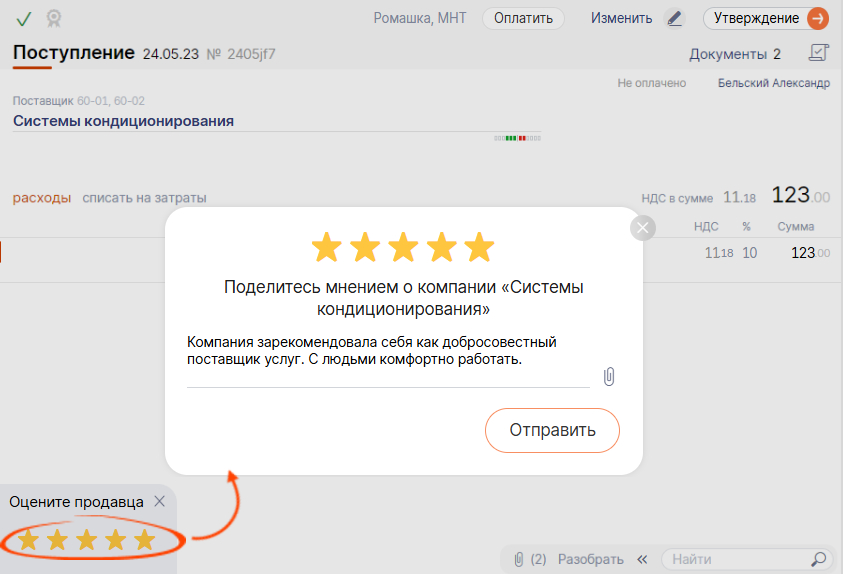Click the first star in seller rating widget

click(29, 541)
